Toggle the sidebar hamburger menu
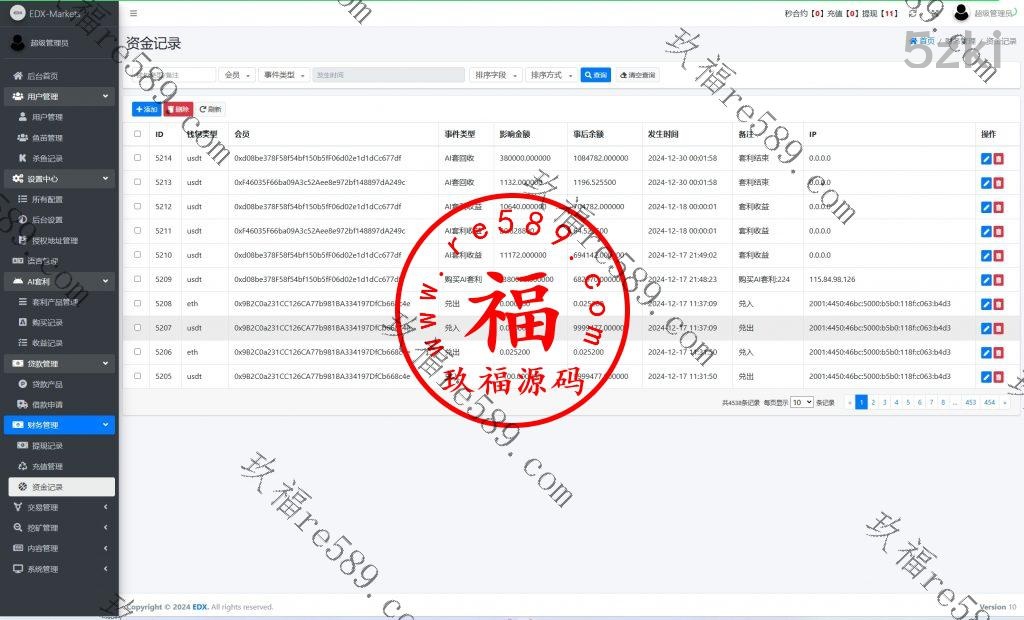Viewport: 1024px width, 620px height. click(x=134, y=13)
